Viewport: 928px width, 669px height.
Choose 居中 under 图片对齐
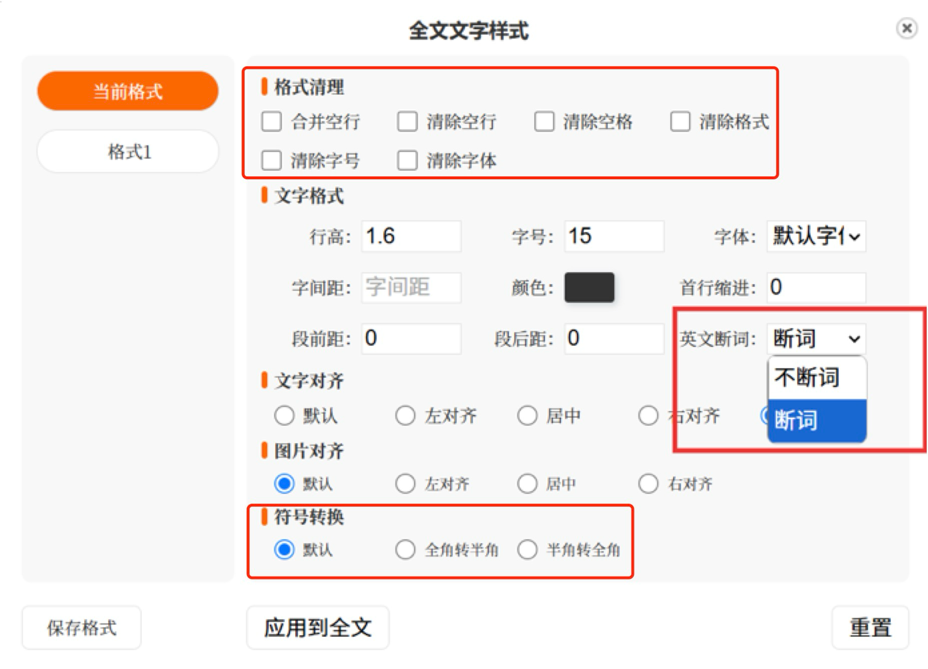(x=527, y=484)
